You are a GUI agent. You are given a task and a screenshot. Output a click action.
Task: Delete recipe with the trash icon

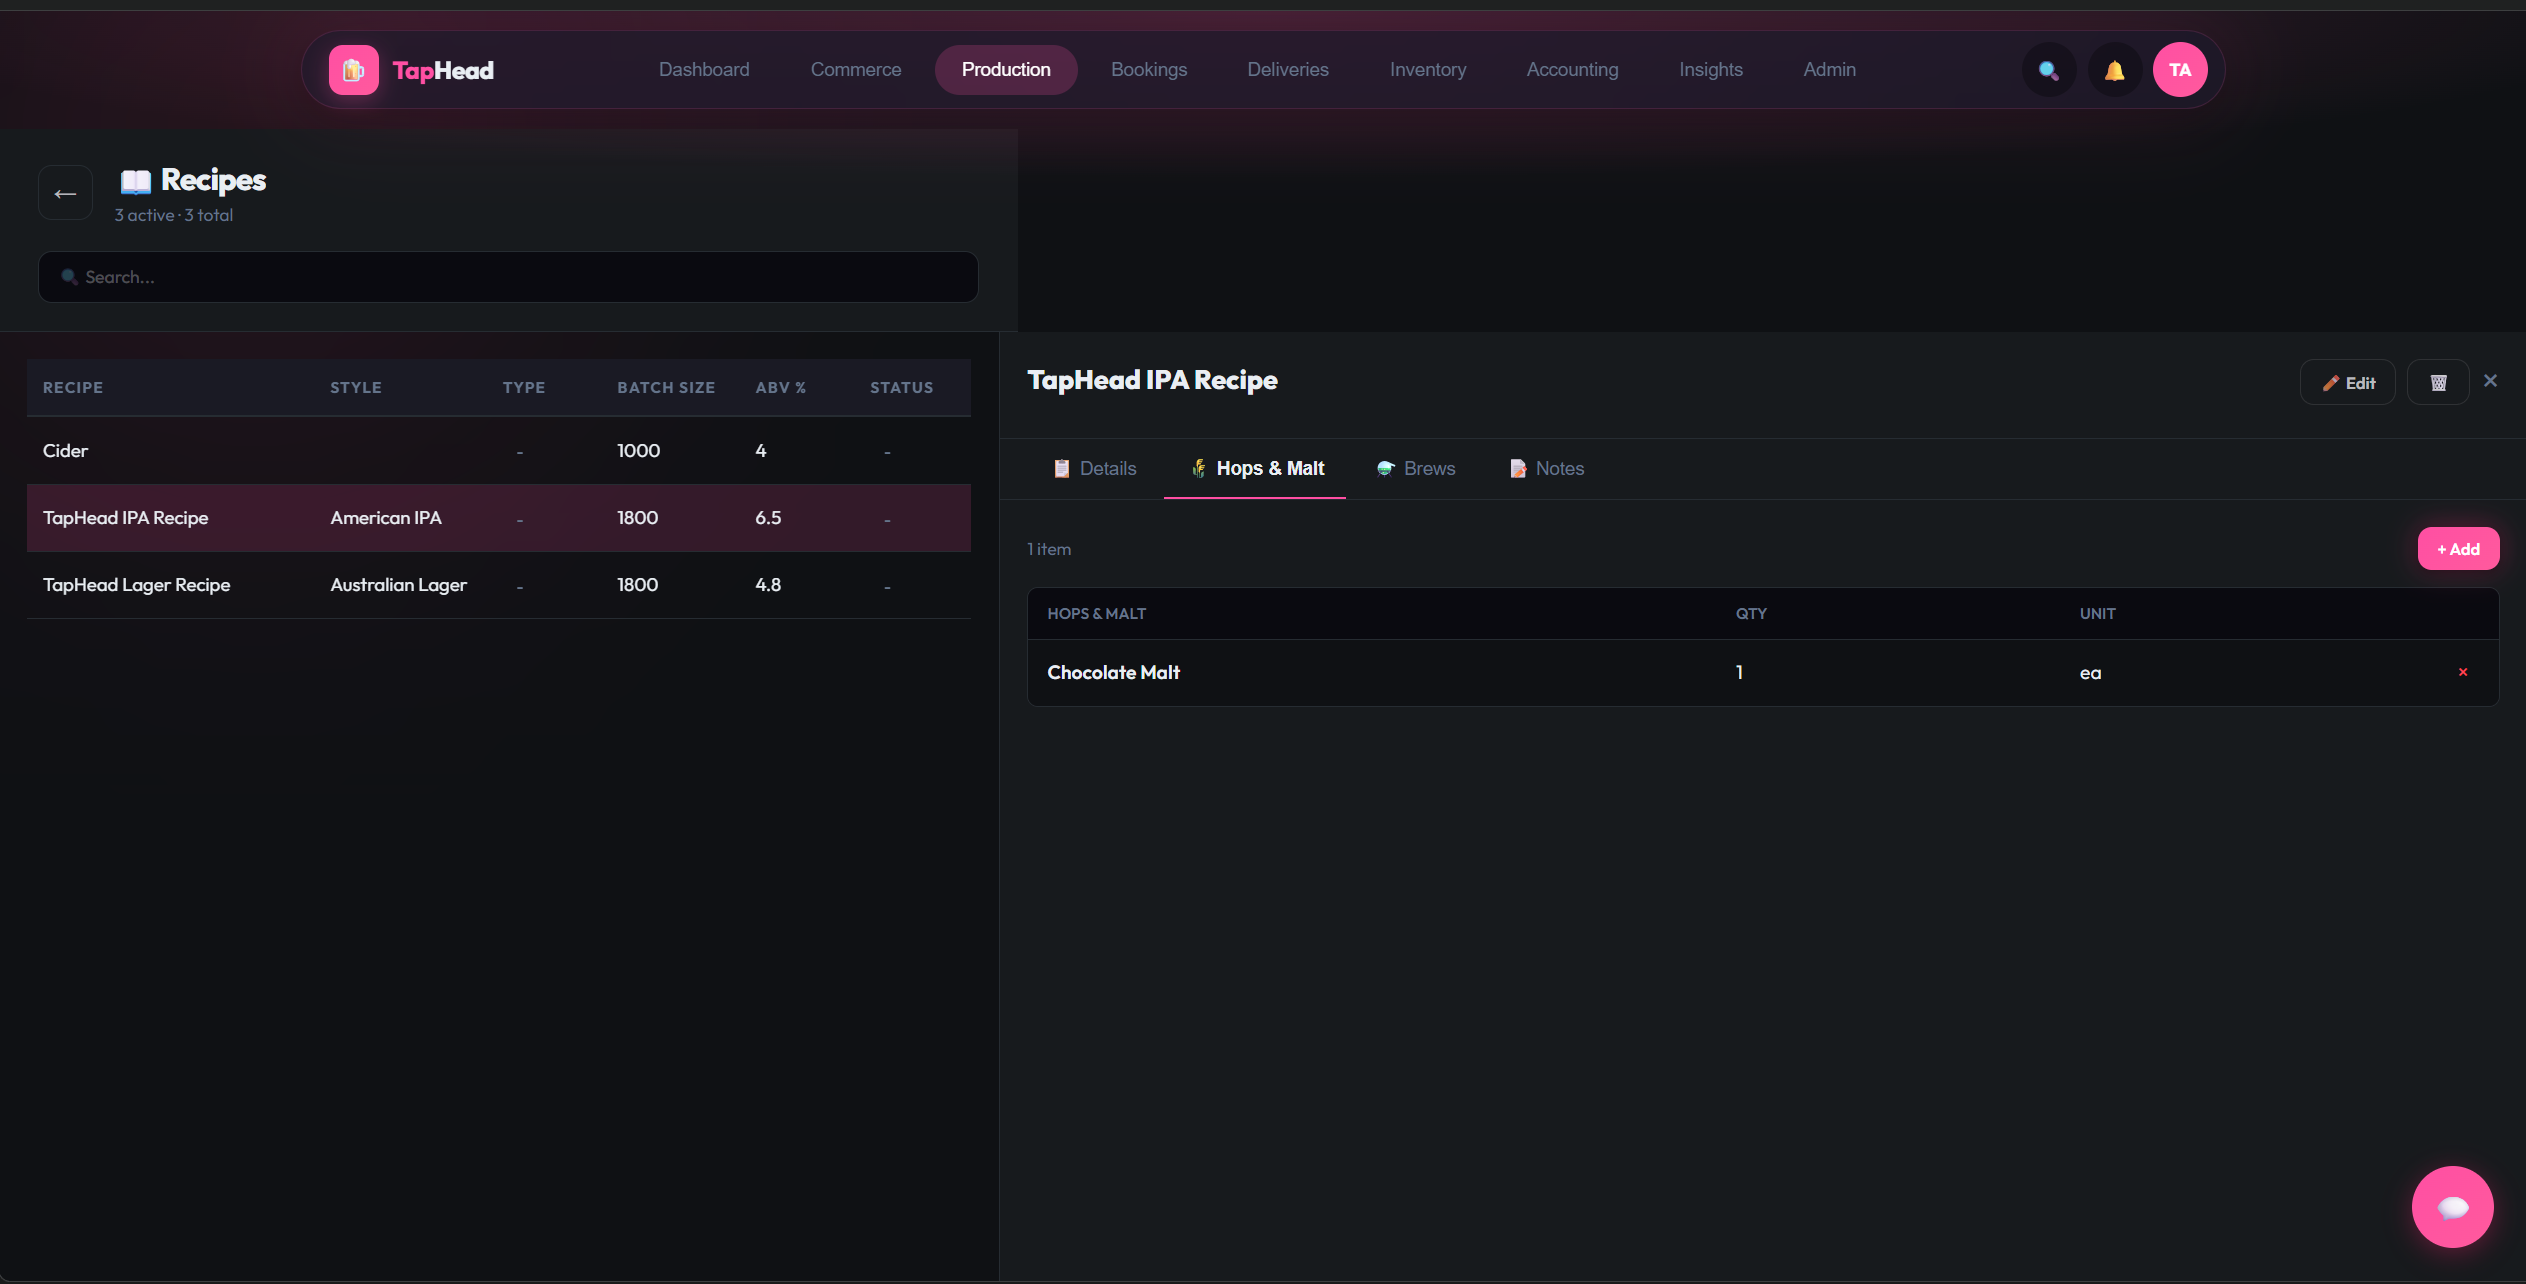pyautogui.click(x=2437, y=383)
